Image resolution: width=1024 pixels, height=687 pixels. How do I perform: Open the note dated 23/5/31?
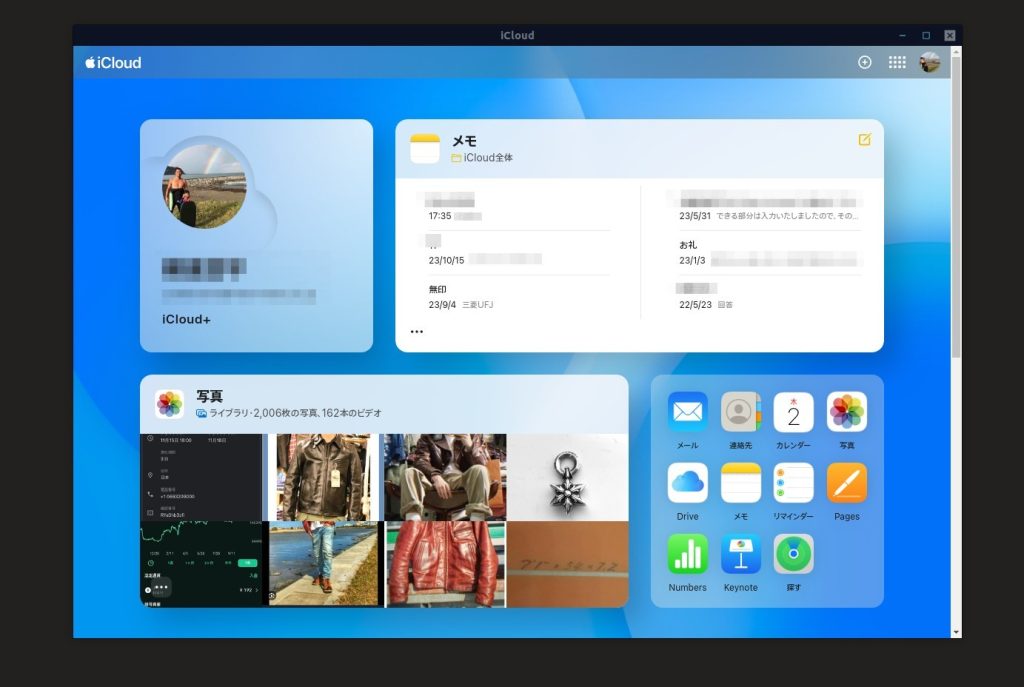click(x=769, y=208)
